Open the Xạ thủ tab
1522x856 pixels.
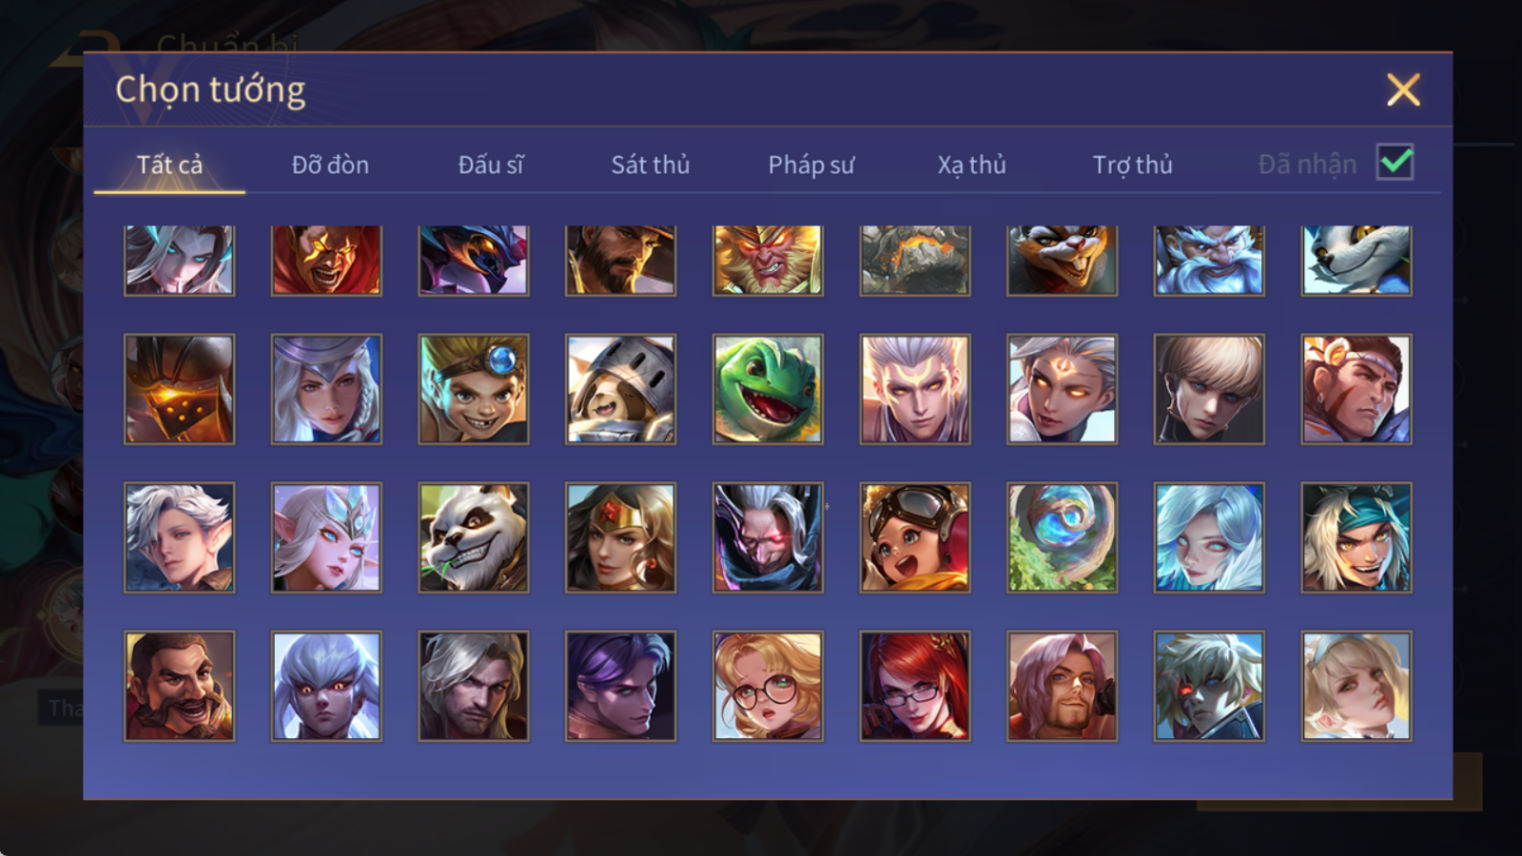point(972,164)
